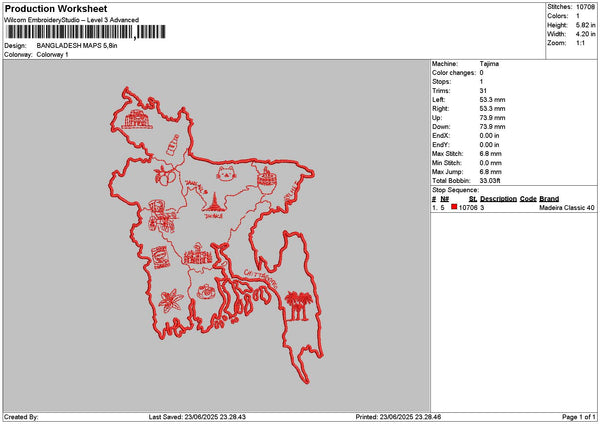This screenshot has width=600, height=424.
Task: Click the 'Madeira Classic 40' brand entry
Action: (x=567, y=207)
